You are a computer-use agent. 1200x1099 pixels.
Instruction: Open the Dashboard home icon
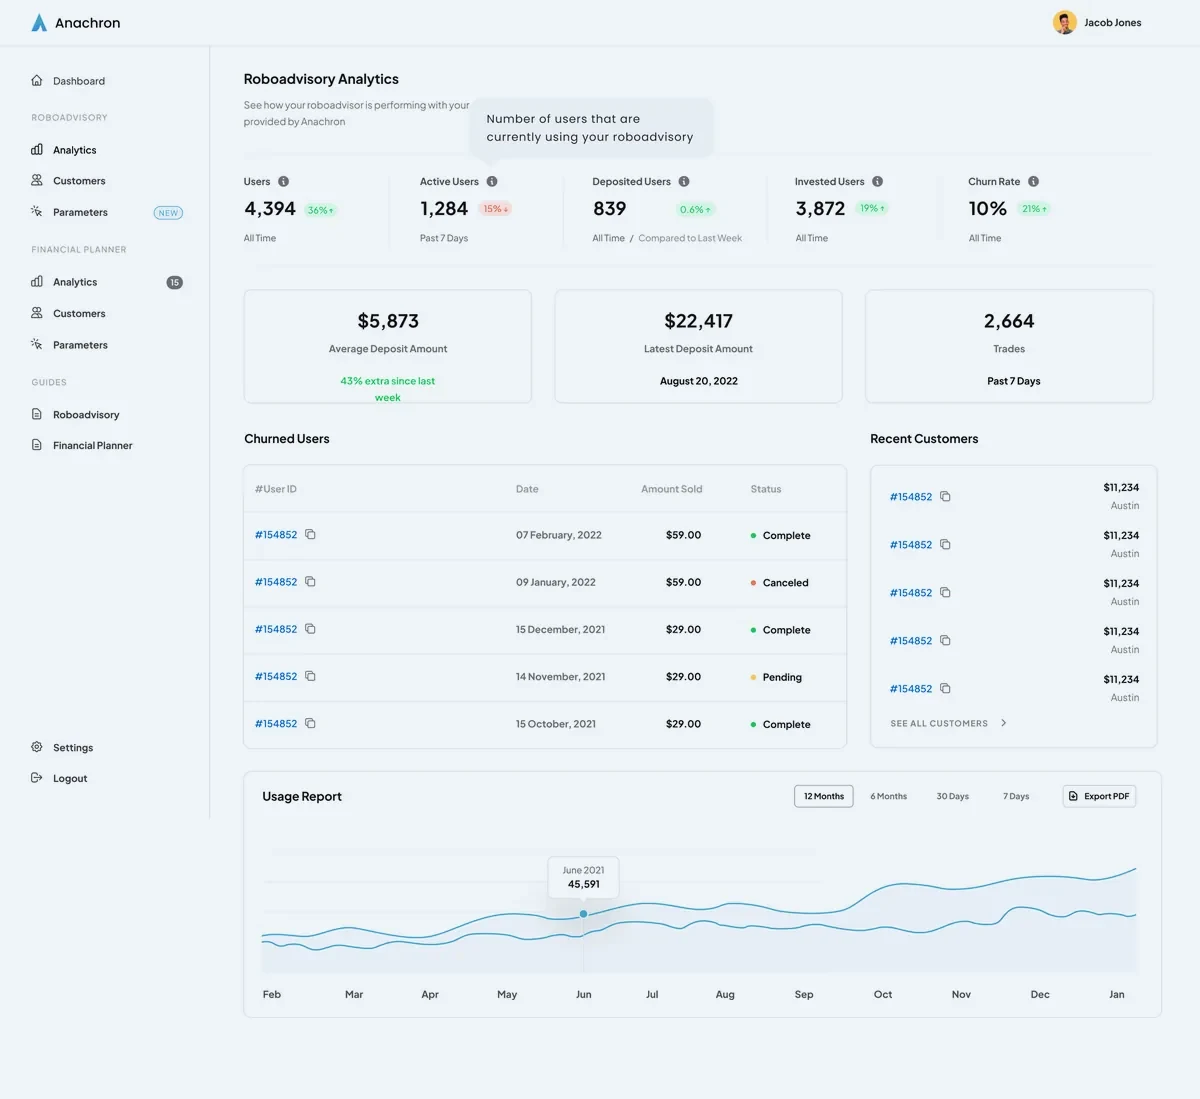pos(37,80)
